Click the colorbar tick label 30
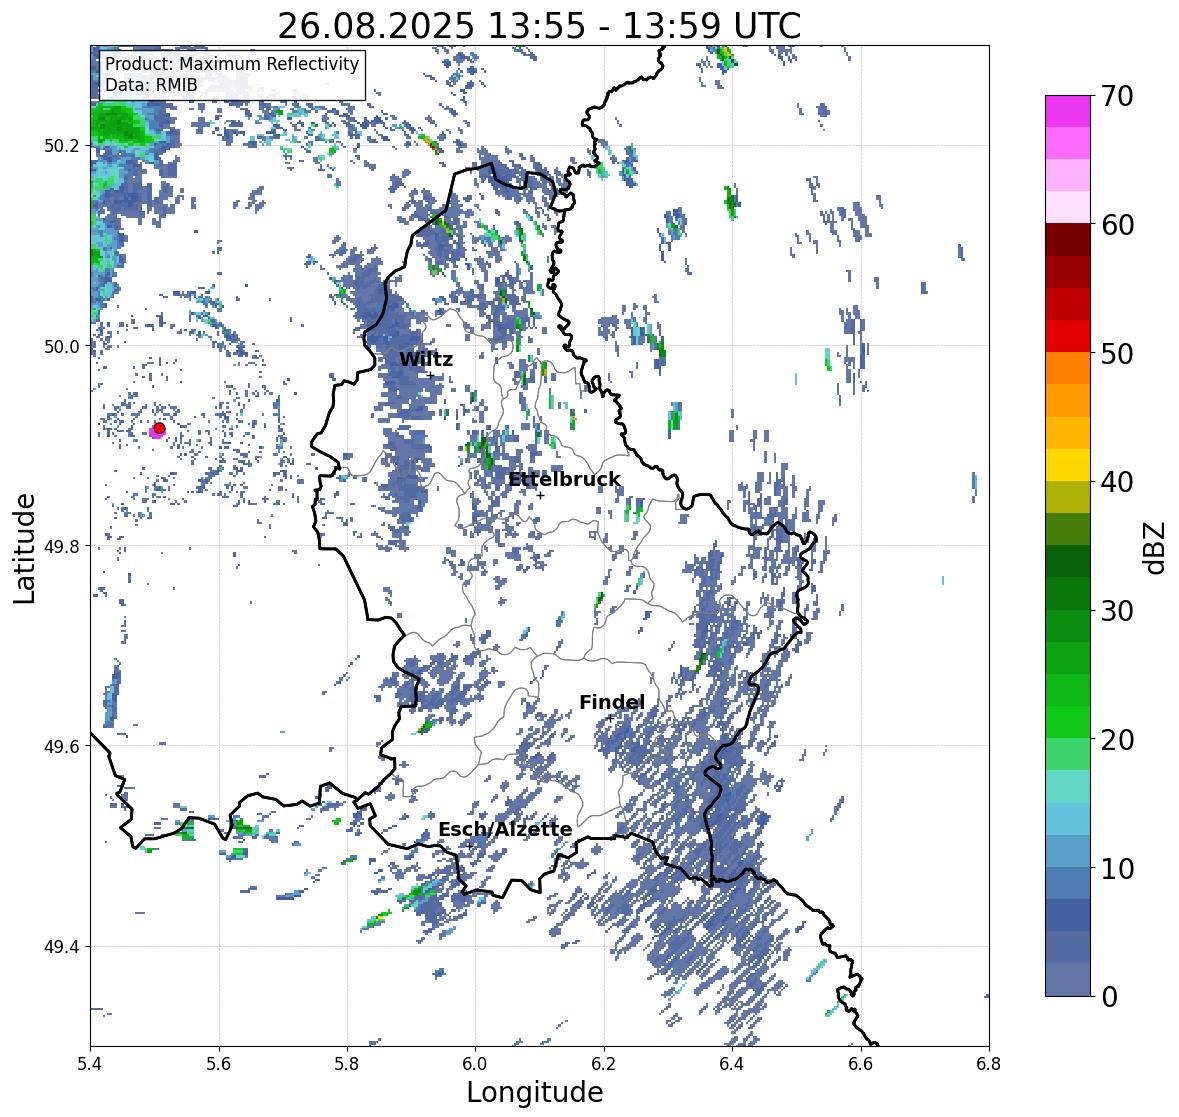This screenshot has width=1179, height=1117. (1117, 611)
